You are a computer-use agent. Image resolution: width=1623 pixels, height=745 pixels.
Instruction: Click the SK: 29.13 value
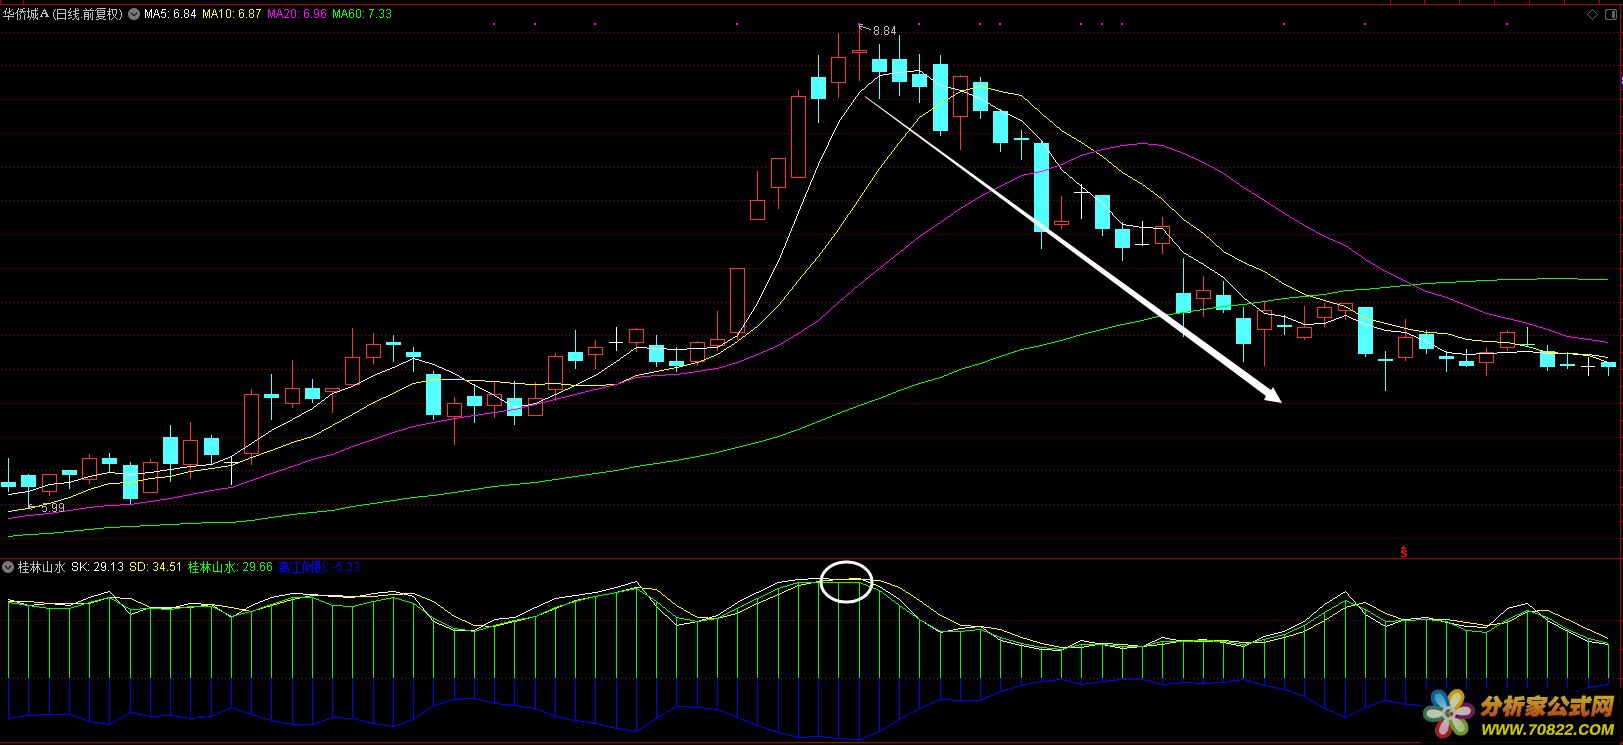[x=98, y=567]
